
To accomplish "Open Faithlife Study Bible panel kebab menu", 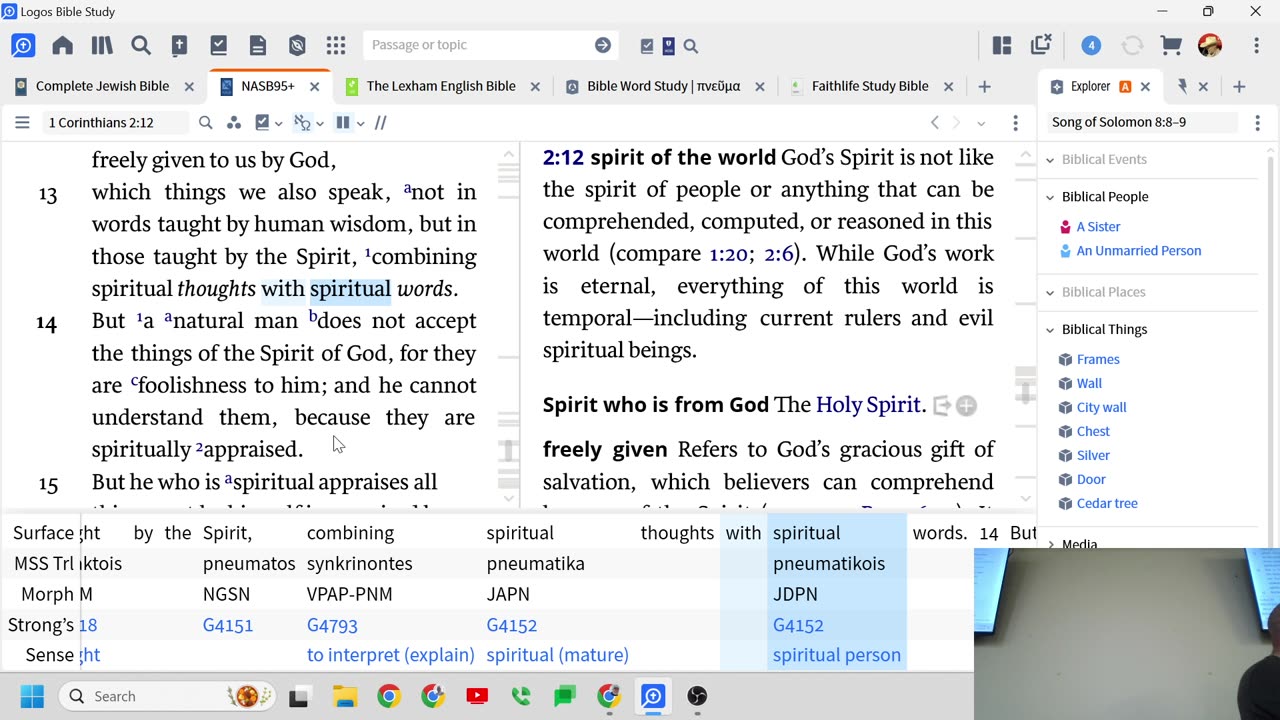I will click(x=1015, y=123).
